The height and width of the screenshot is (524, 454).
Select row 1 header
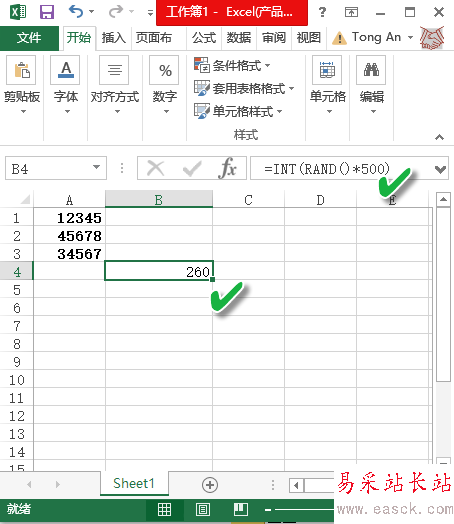pos(16,218)
